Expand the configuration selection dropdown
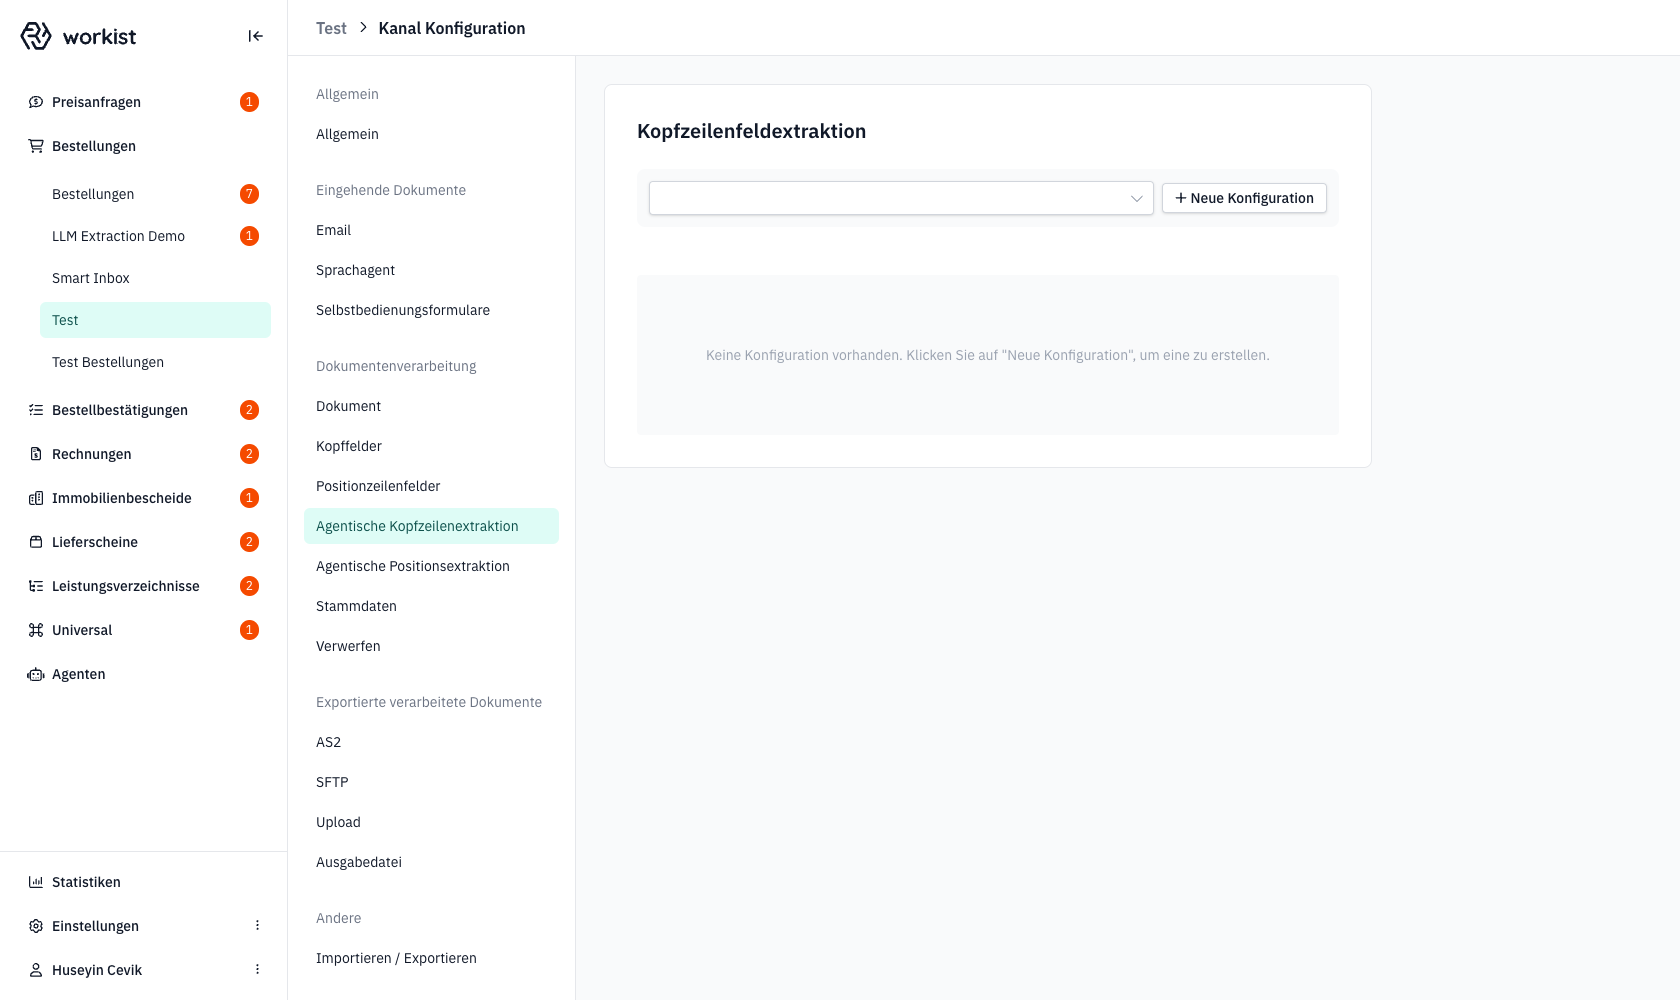1680x1000 pixels. (x=901, y=198)
